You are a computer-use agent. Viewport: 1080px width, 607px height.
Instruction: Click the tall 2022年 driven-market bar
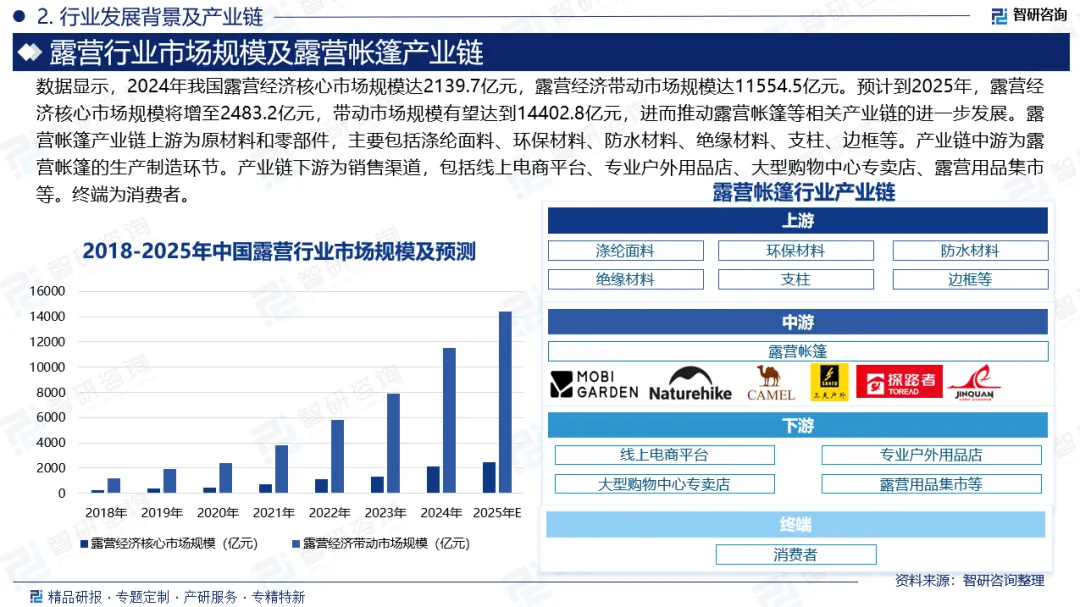[338, 456]
